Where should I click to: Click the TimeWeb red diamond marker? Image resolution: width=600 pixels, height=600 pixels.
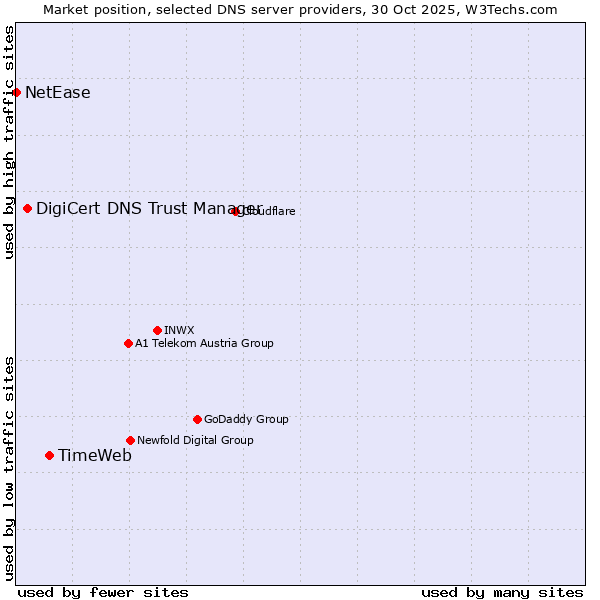coord(49,456)
